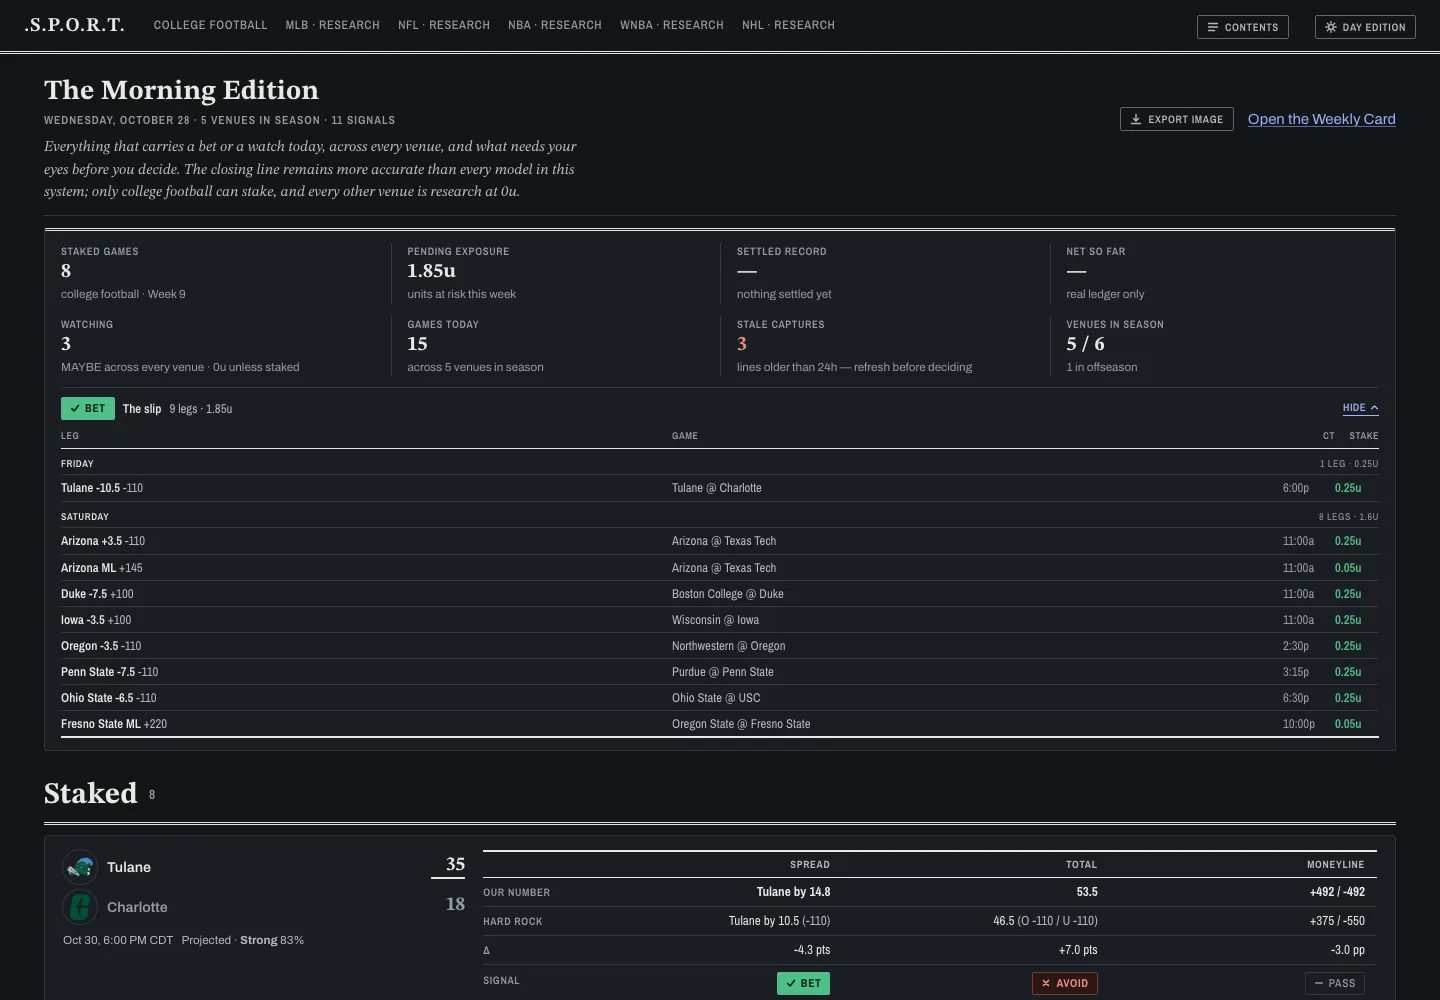Click the AVOID signal for total
Screen dimensions: 1440x1000
(x=1065, y=983)
